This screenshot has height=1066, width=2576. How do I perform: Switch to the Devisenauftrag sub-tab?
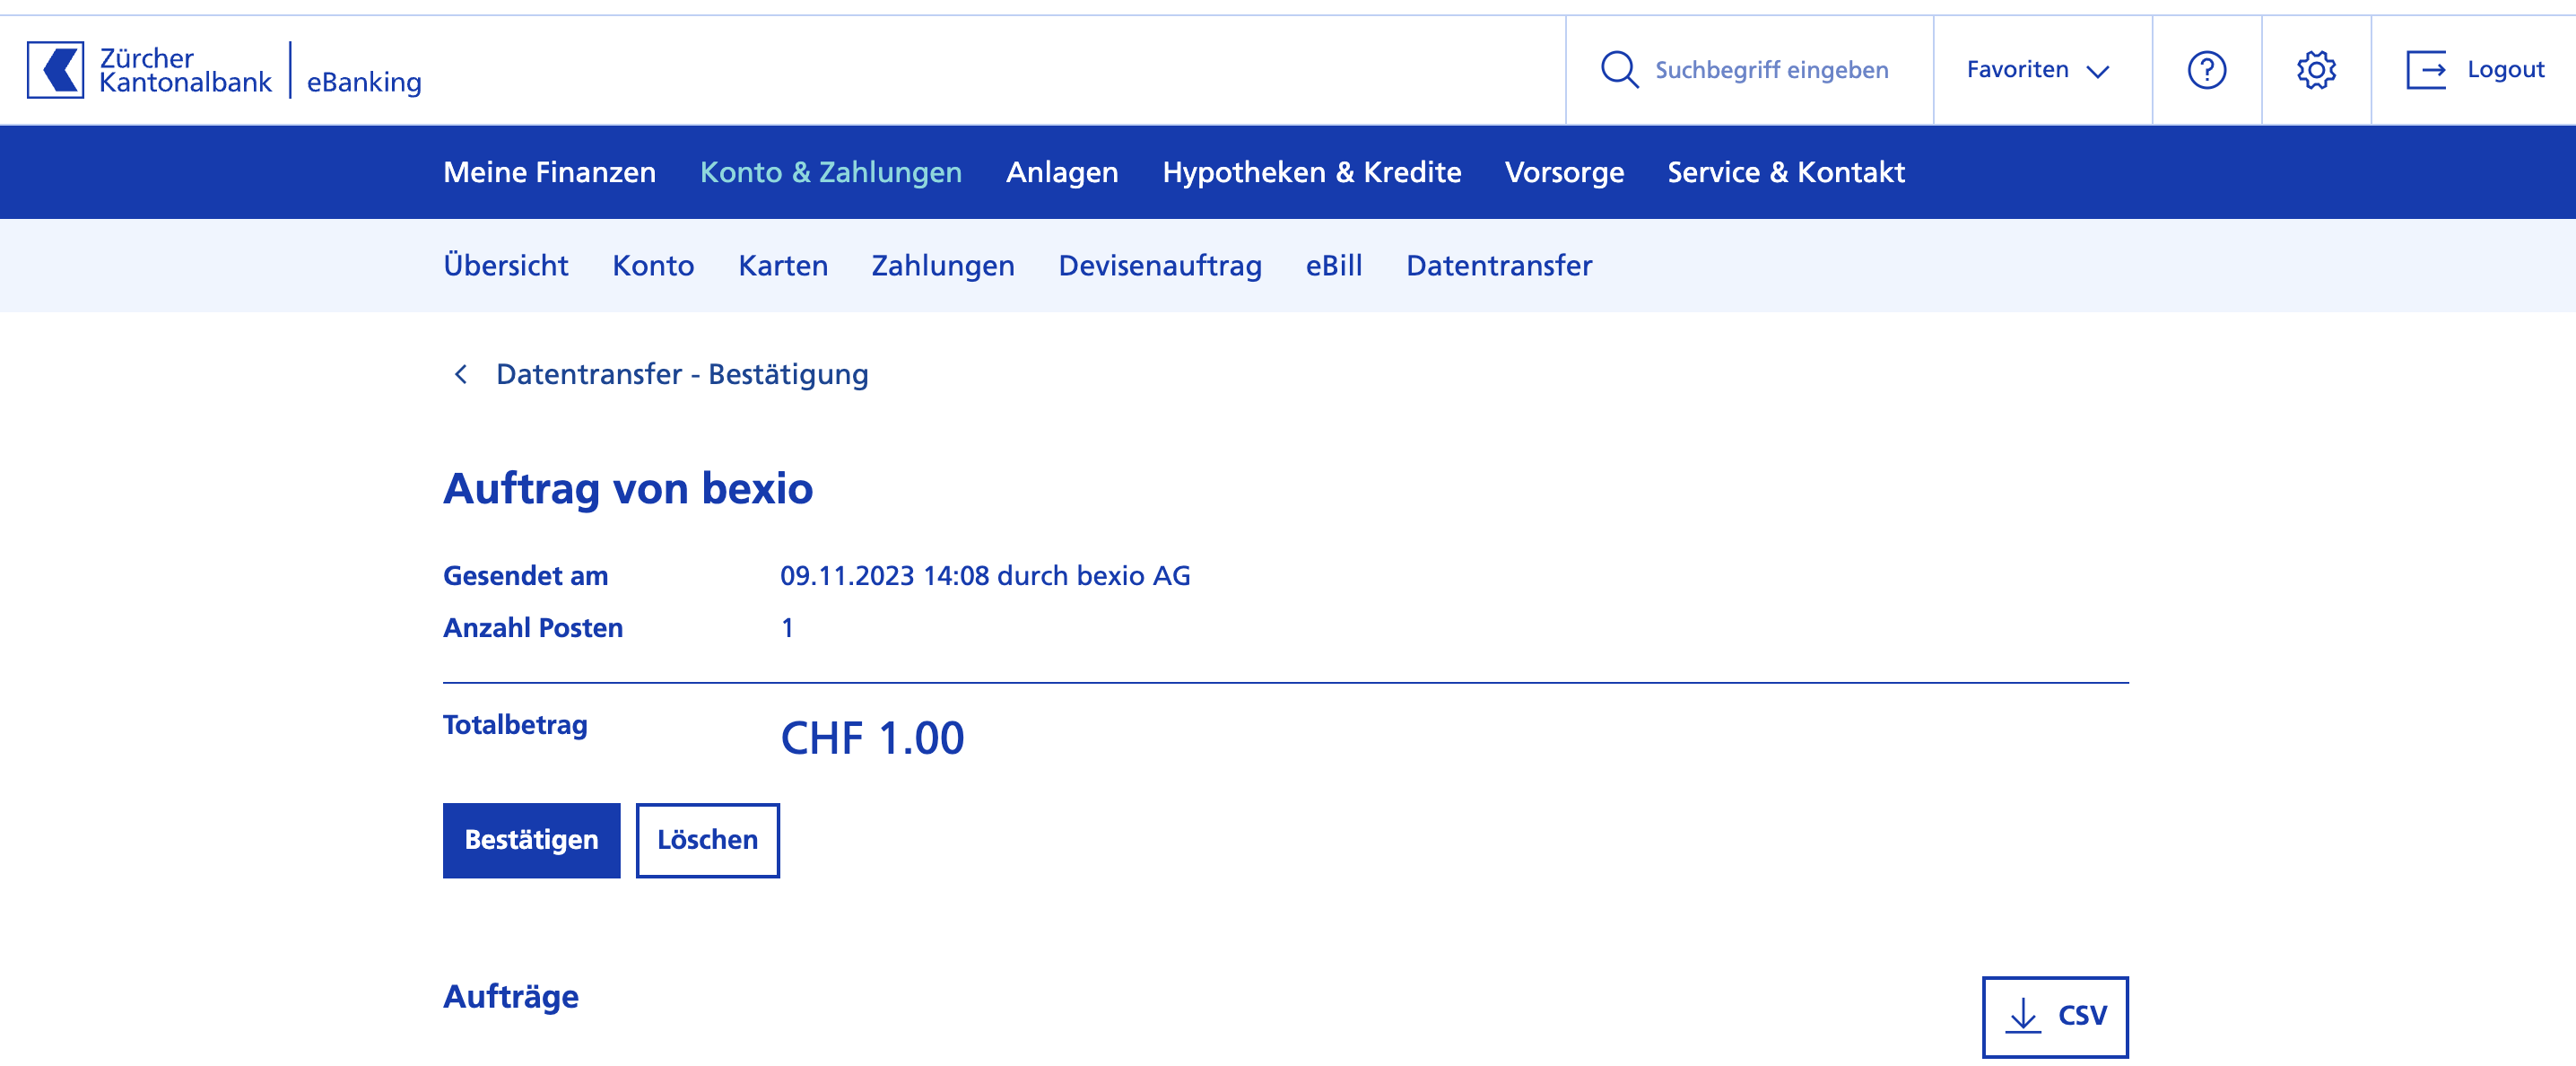1160,265
